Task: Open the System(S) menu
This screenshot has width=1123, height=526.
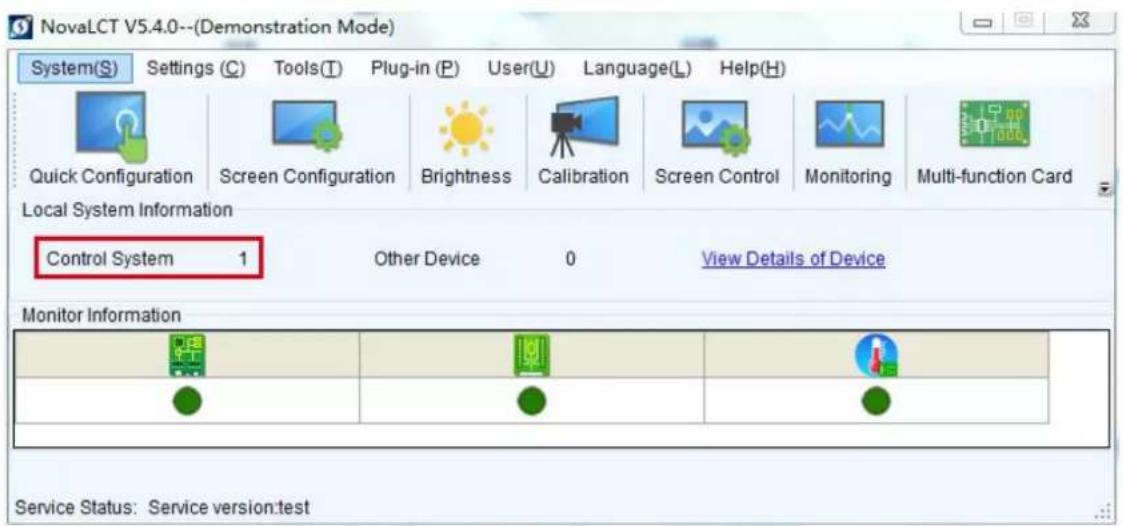Action: click(75, 69)
